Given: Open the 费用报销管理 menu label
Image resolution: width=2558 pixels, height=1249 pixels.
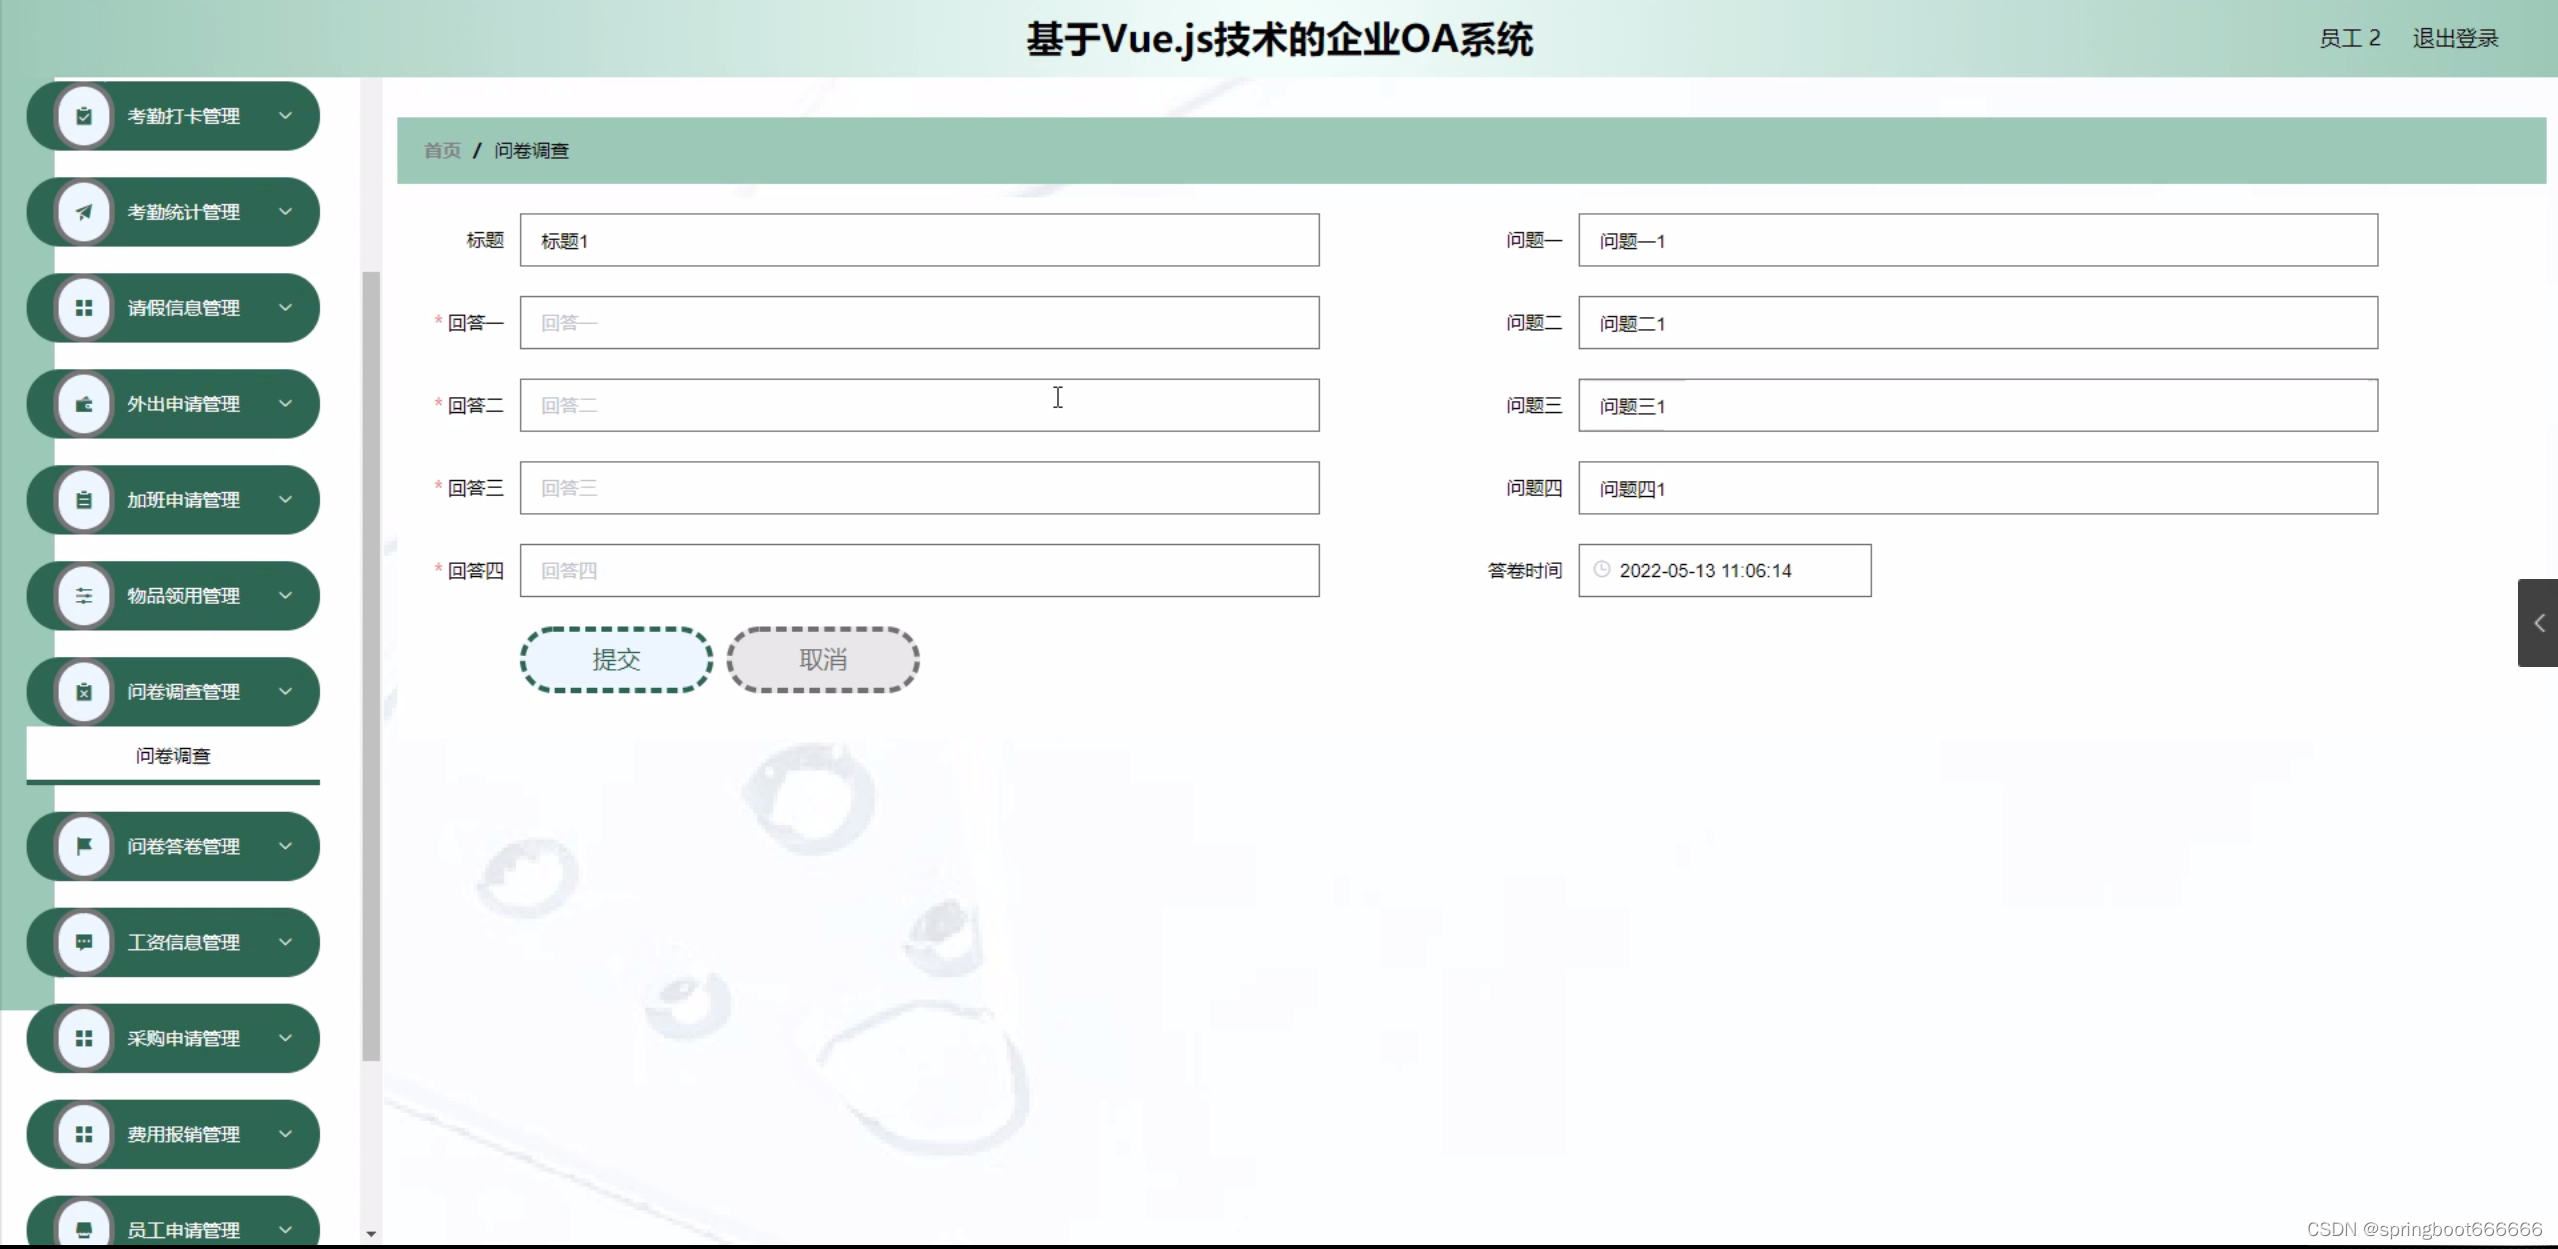Looking at the screenshot, I should [183, 1134].
